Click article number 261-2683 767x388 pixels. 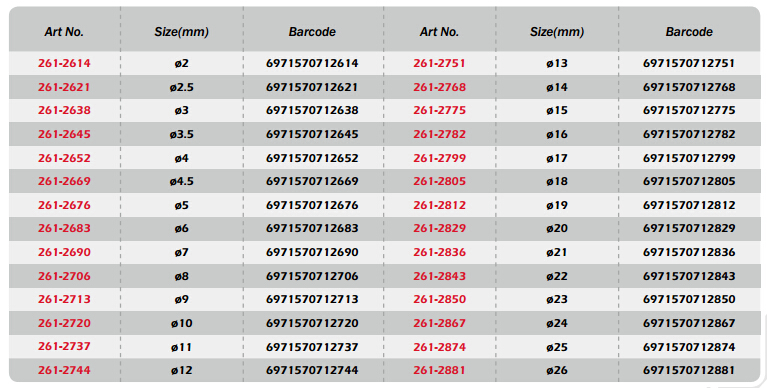(64, 228)
